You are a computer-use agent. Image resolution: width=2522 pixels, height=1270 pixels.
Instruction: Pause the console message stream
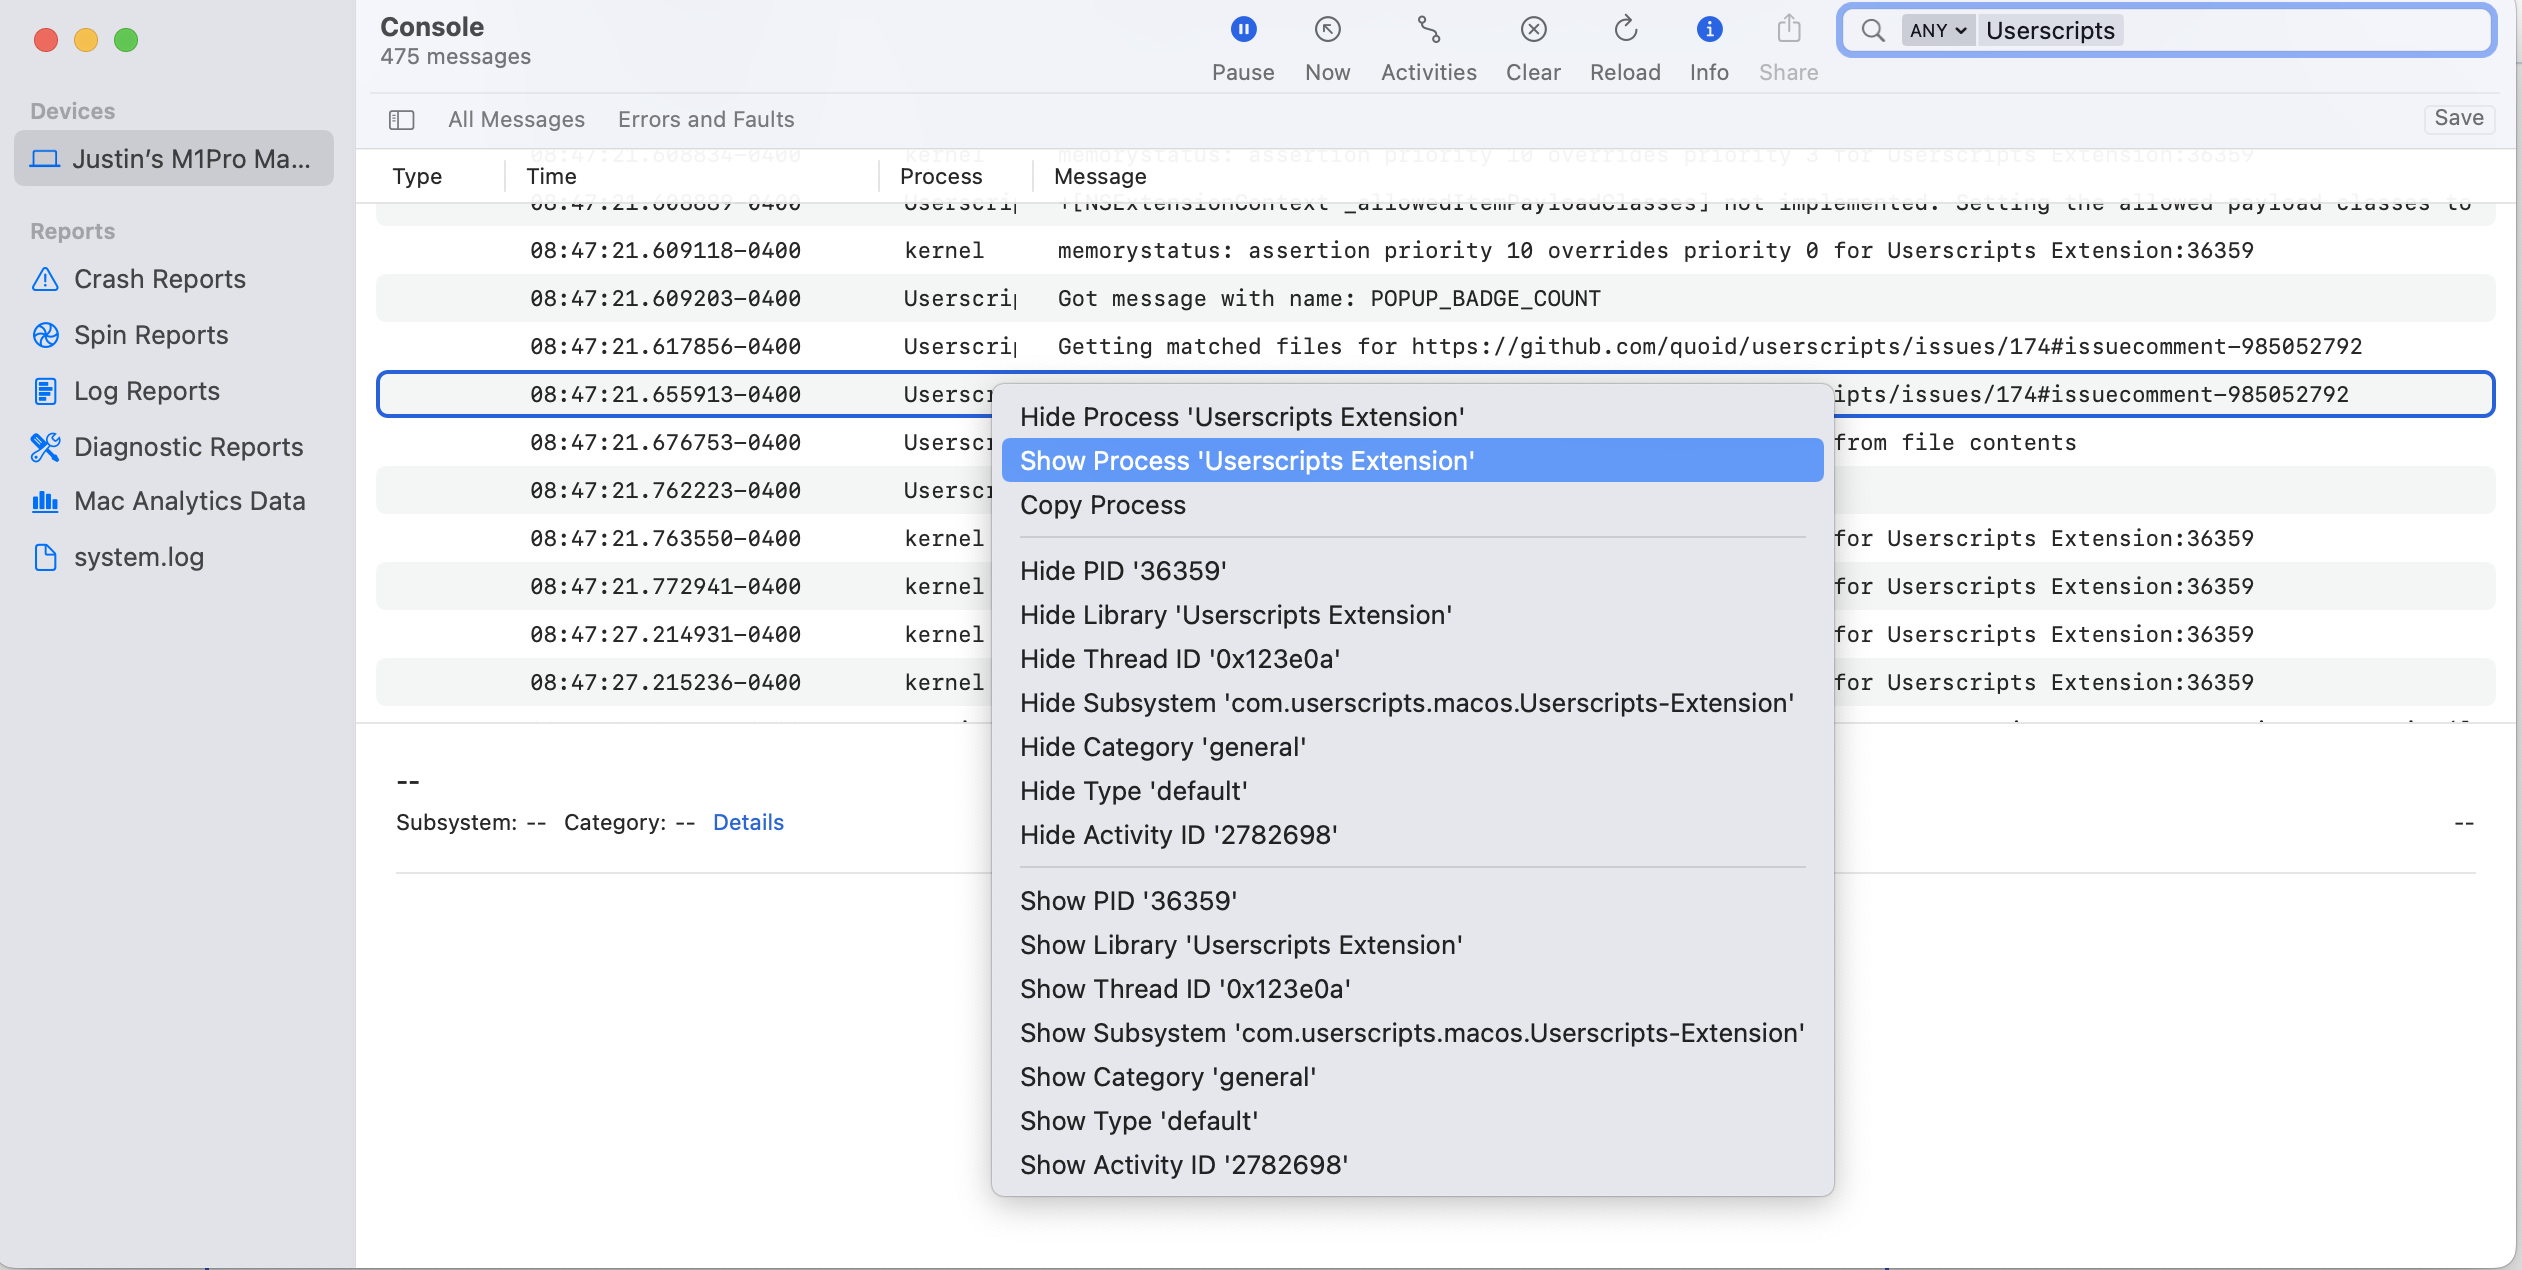tap(1243, 31)
